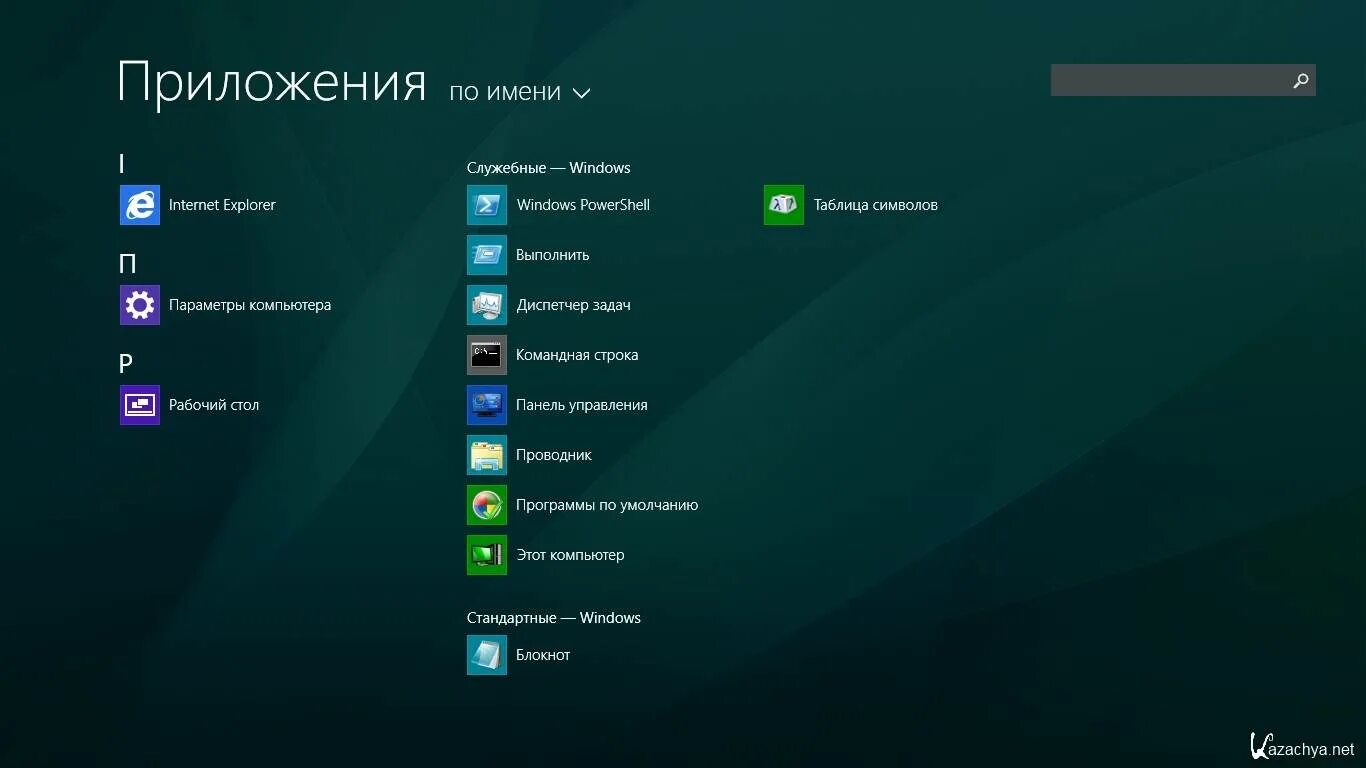Click the 'Блокнот' label
Image resolution: width=1366 pixels, height=768 pixels.
(543, 655)
